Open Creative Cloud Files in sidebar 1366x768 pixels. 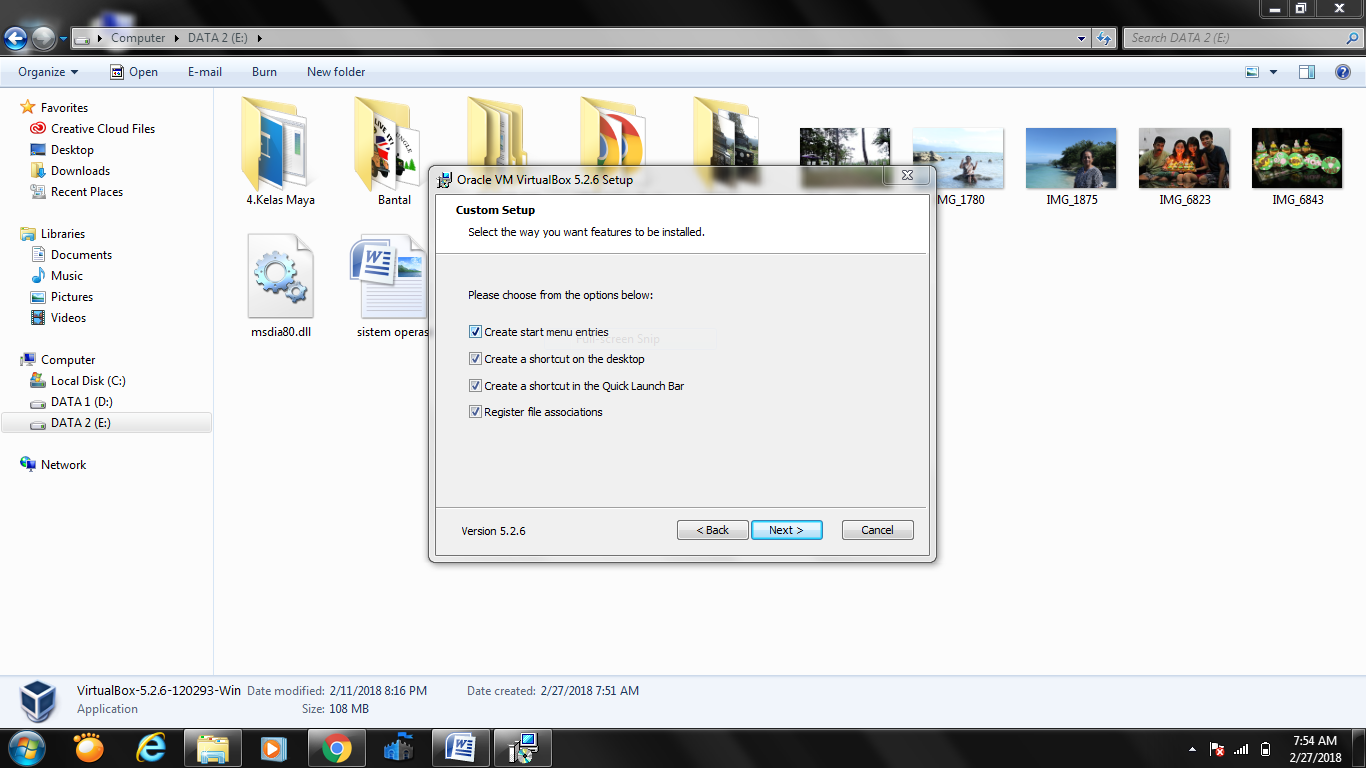coord(103,129)
